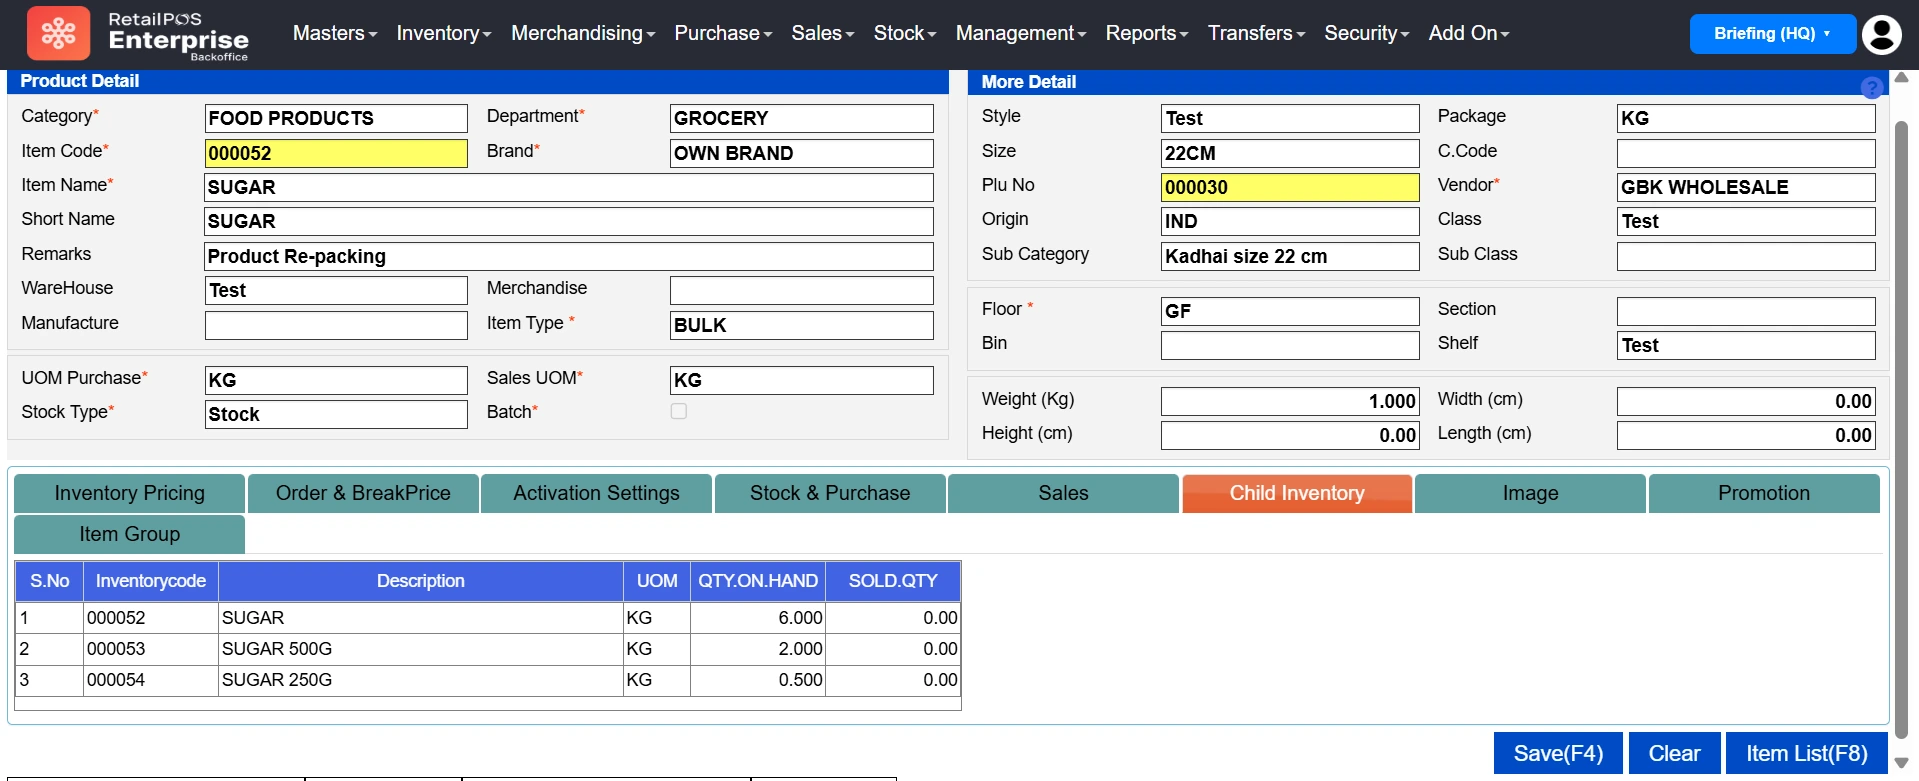Open Item List(F8)
This screenshot has height=781, width=1919.
(1806, 753)
